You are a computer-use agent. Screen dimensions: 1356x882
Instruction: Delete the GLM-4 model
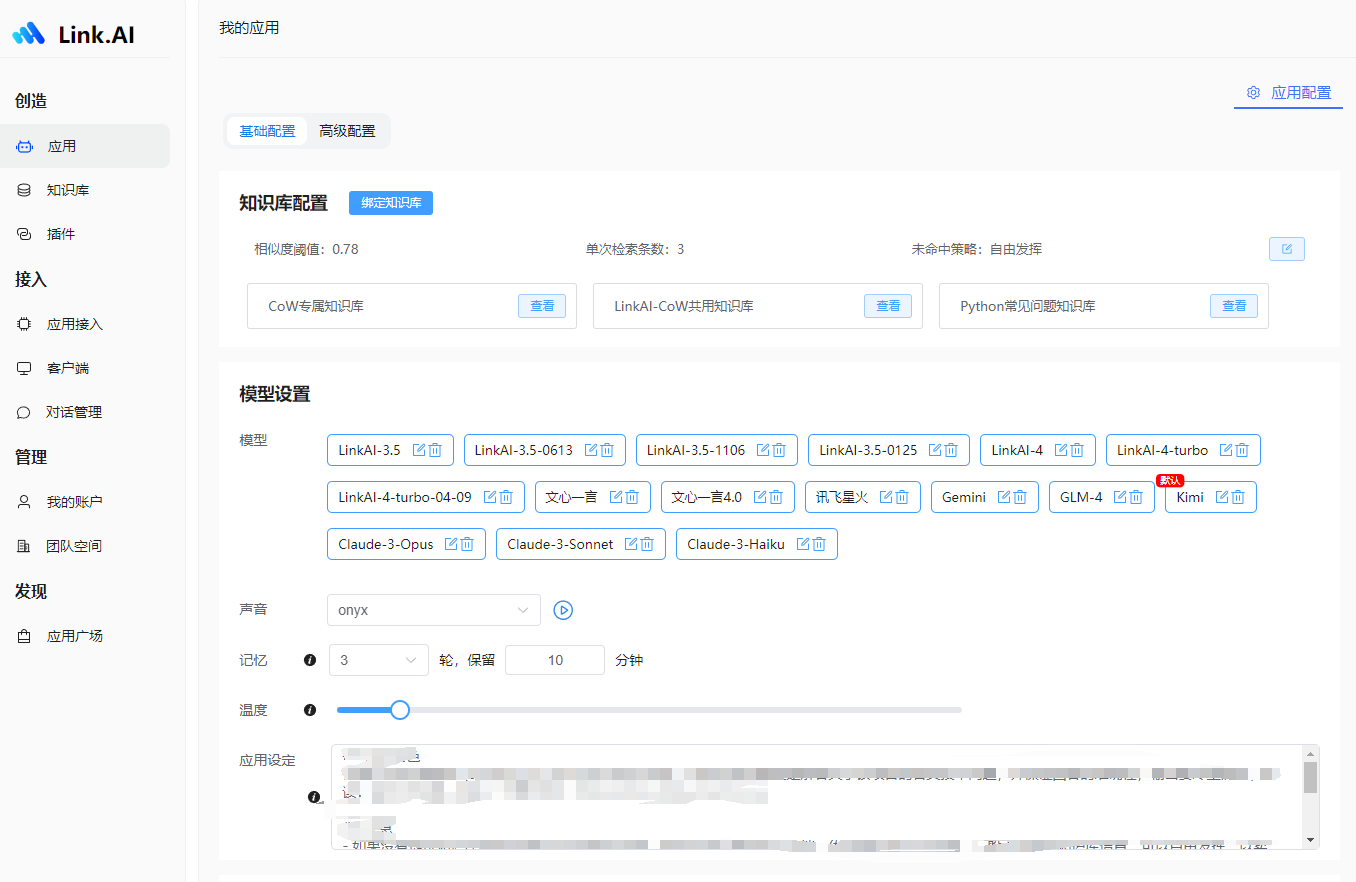[x=1137, y=497]
